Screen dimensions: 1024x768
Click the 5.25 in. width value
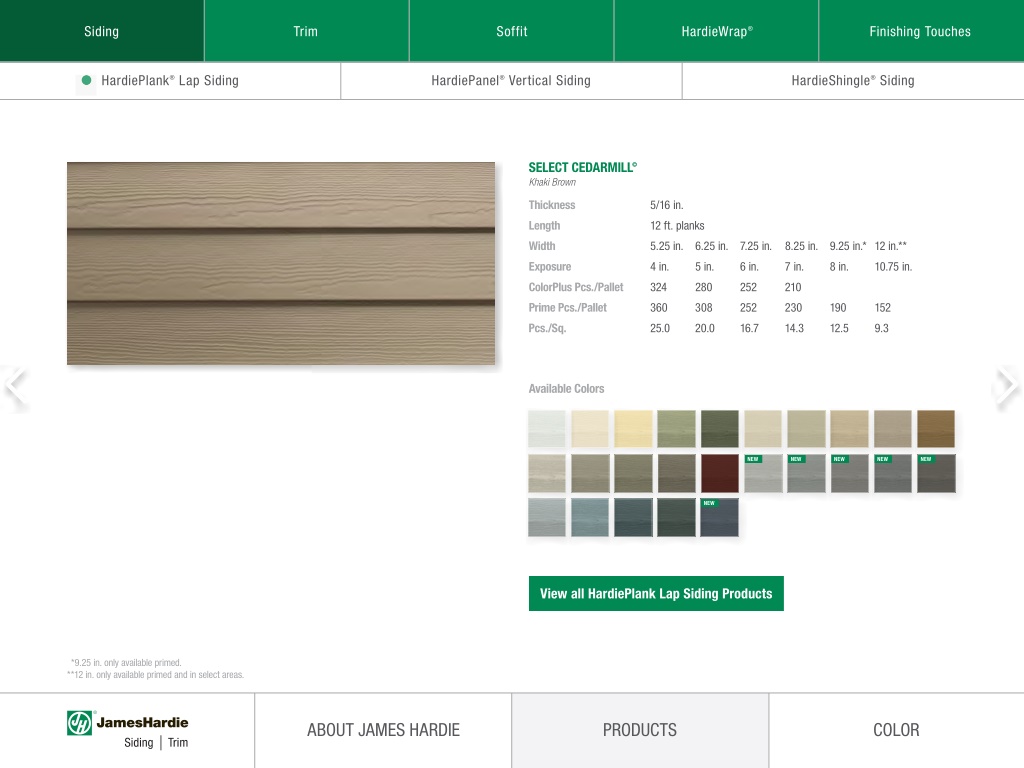(x=666, y=246)
